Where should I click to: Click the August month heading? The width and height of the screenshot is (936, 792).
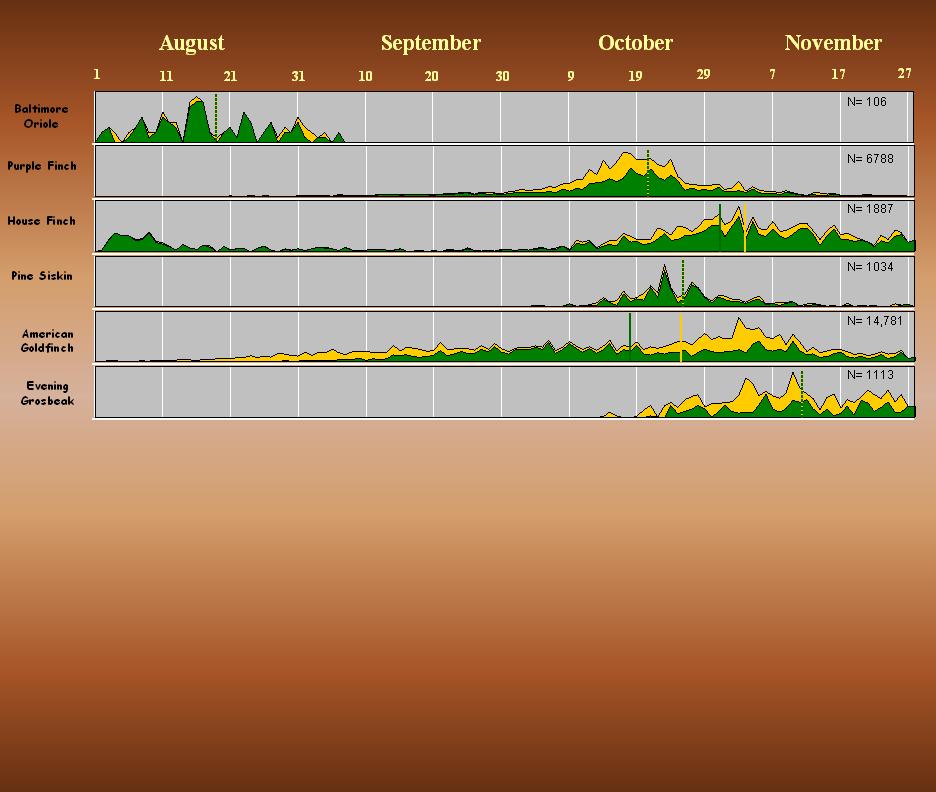point(191,43)
